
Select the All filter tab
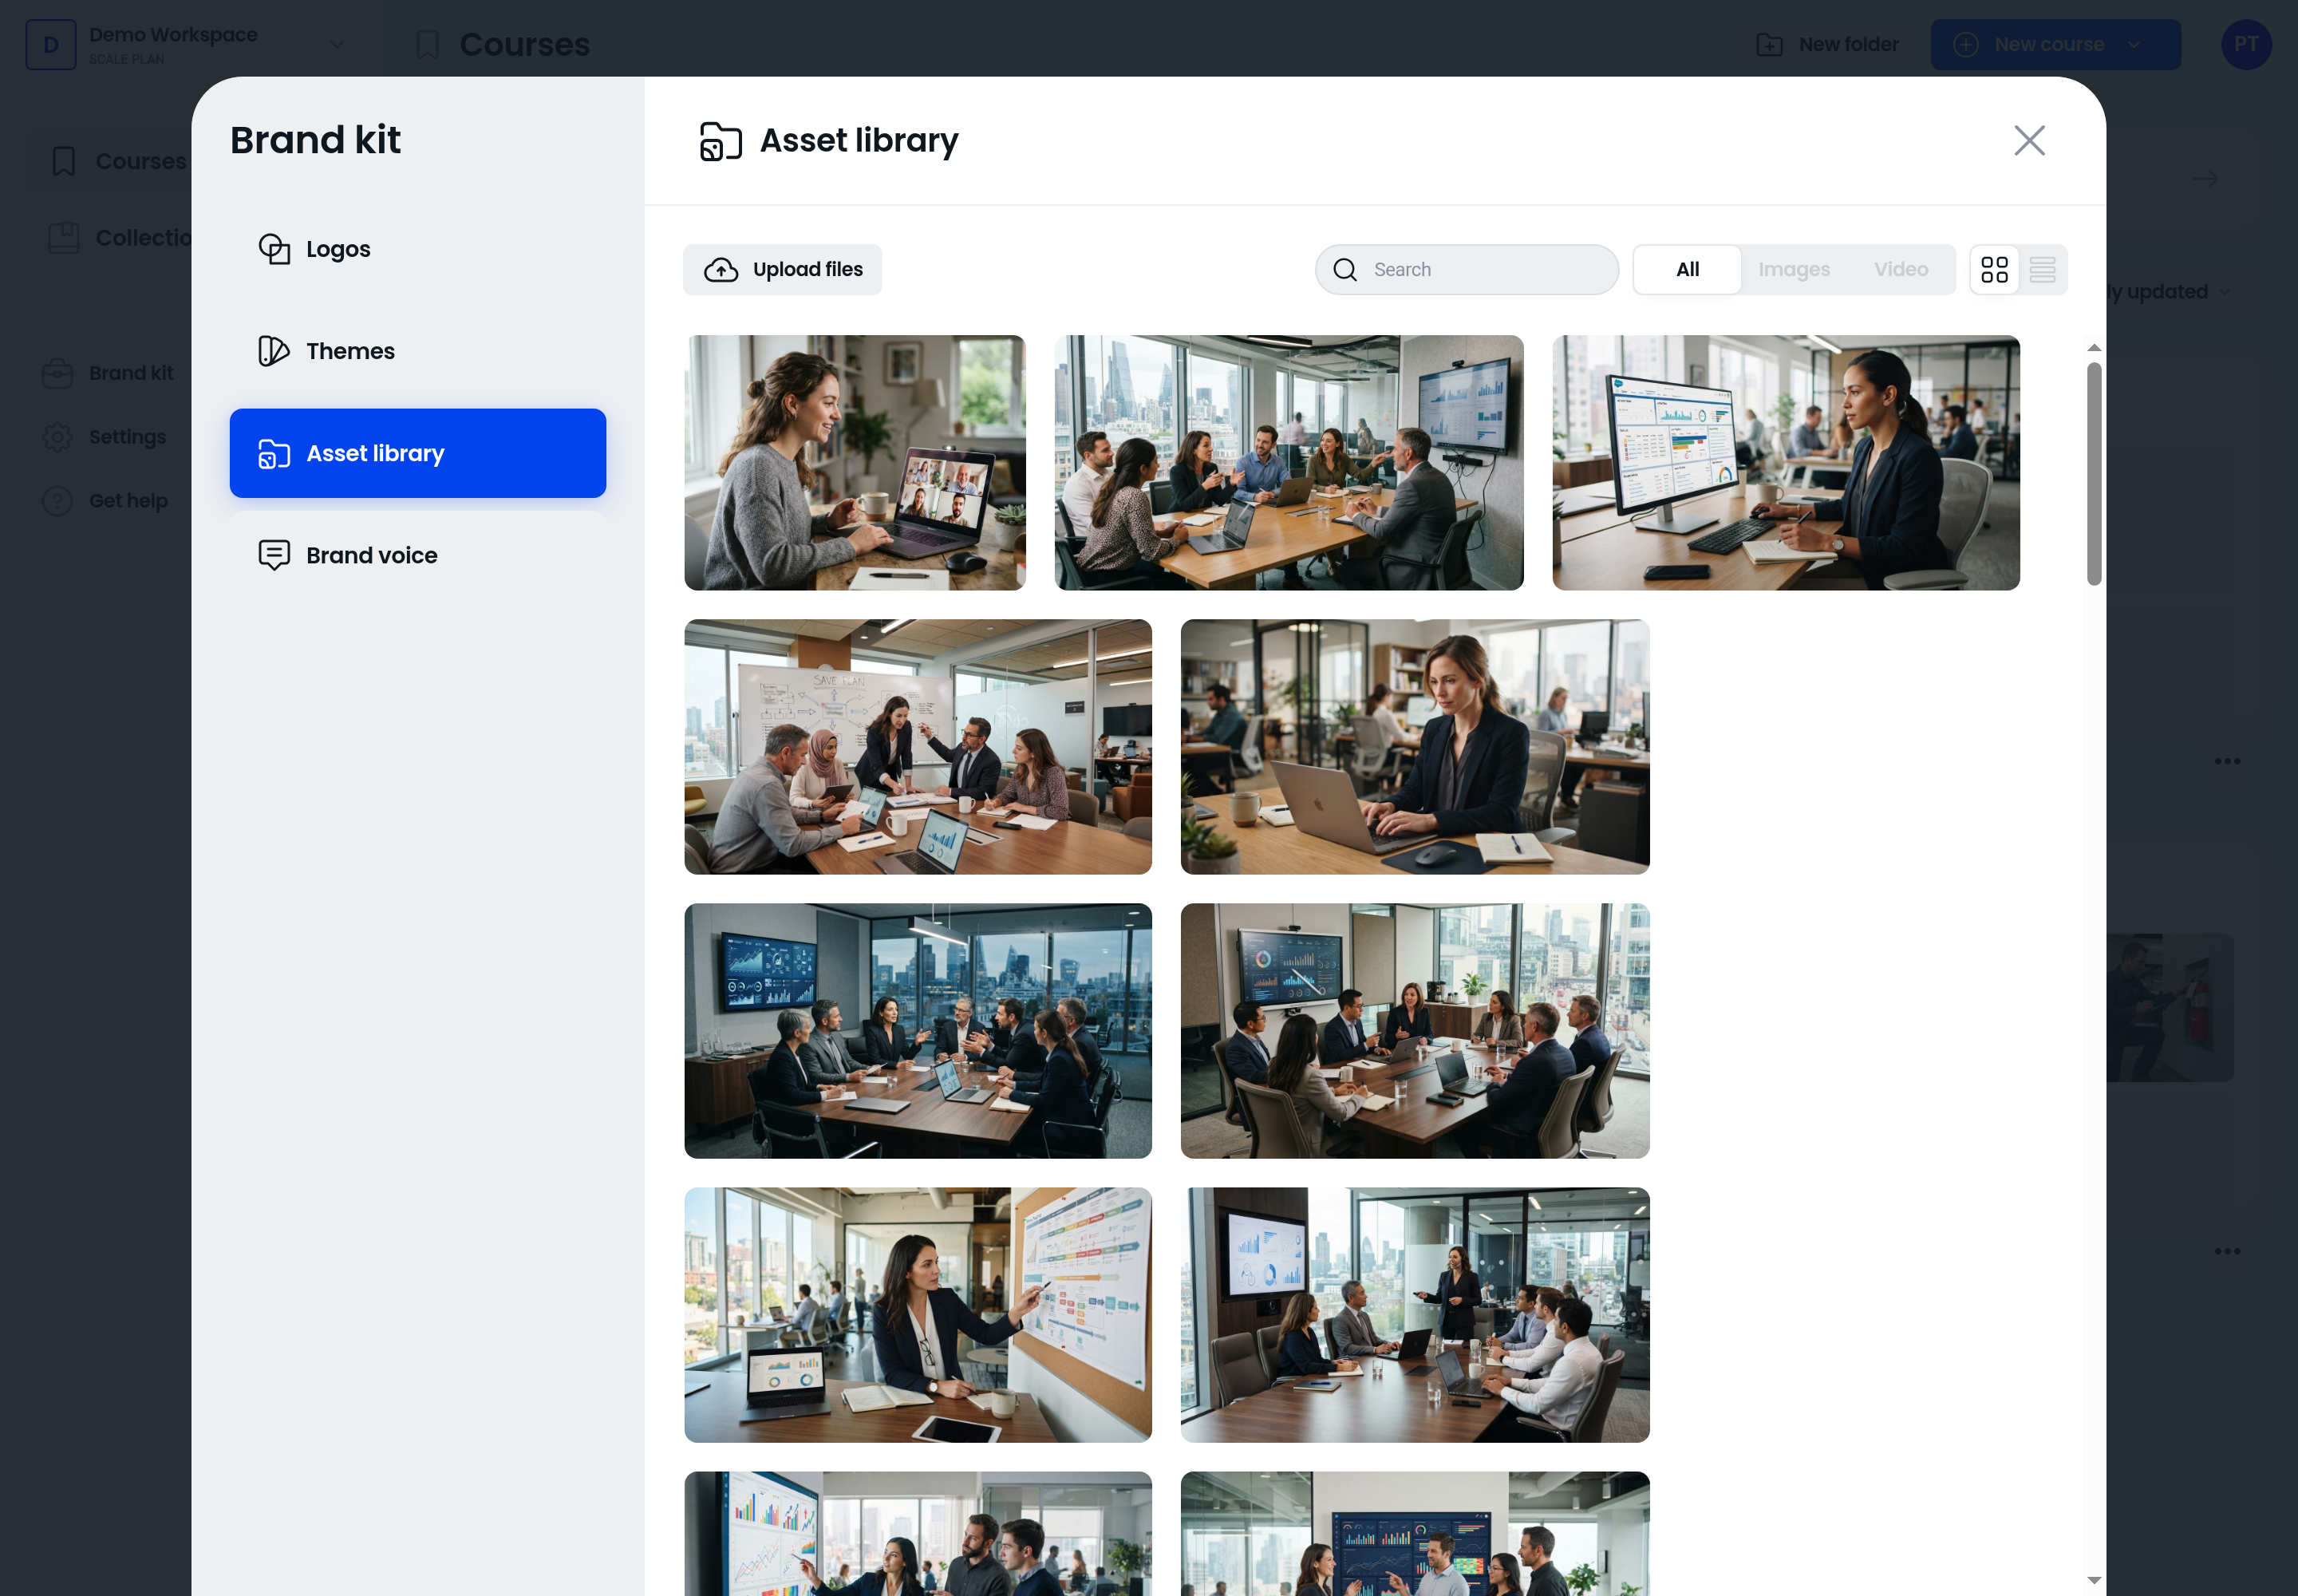[x=1687, y=269]
